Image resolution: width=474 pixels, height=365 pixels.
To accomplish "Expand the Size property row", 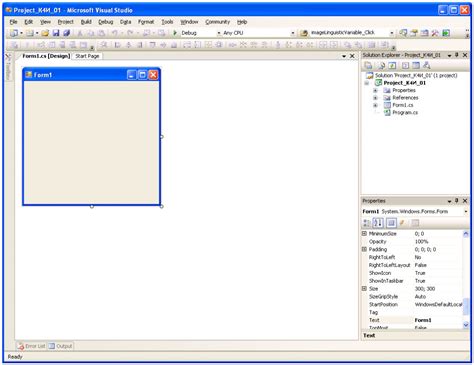I will point(364,289).
